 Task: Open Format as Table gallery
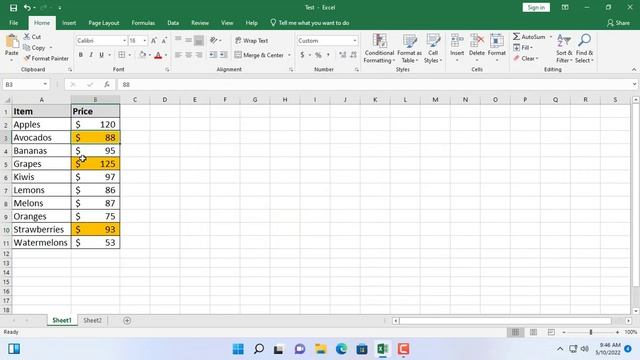point(409,48)
